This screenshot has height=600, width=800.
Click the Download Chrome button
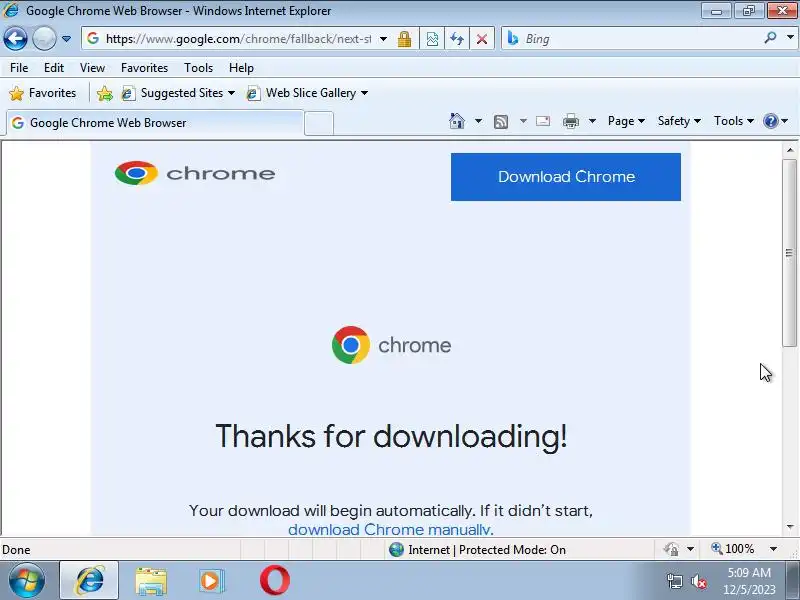566,177
